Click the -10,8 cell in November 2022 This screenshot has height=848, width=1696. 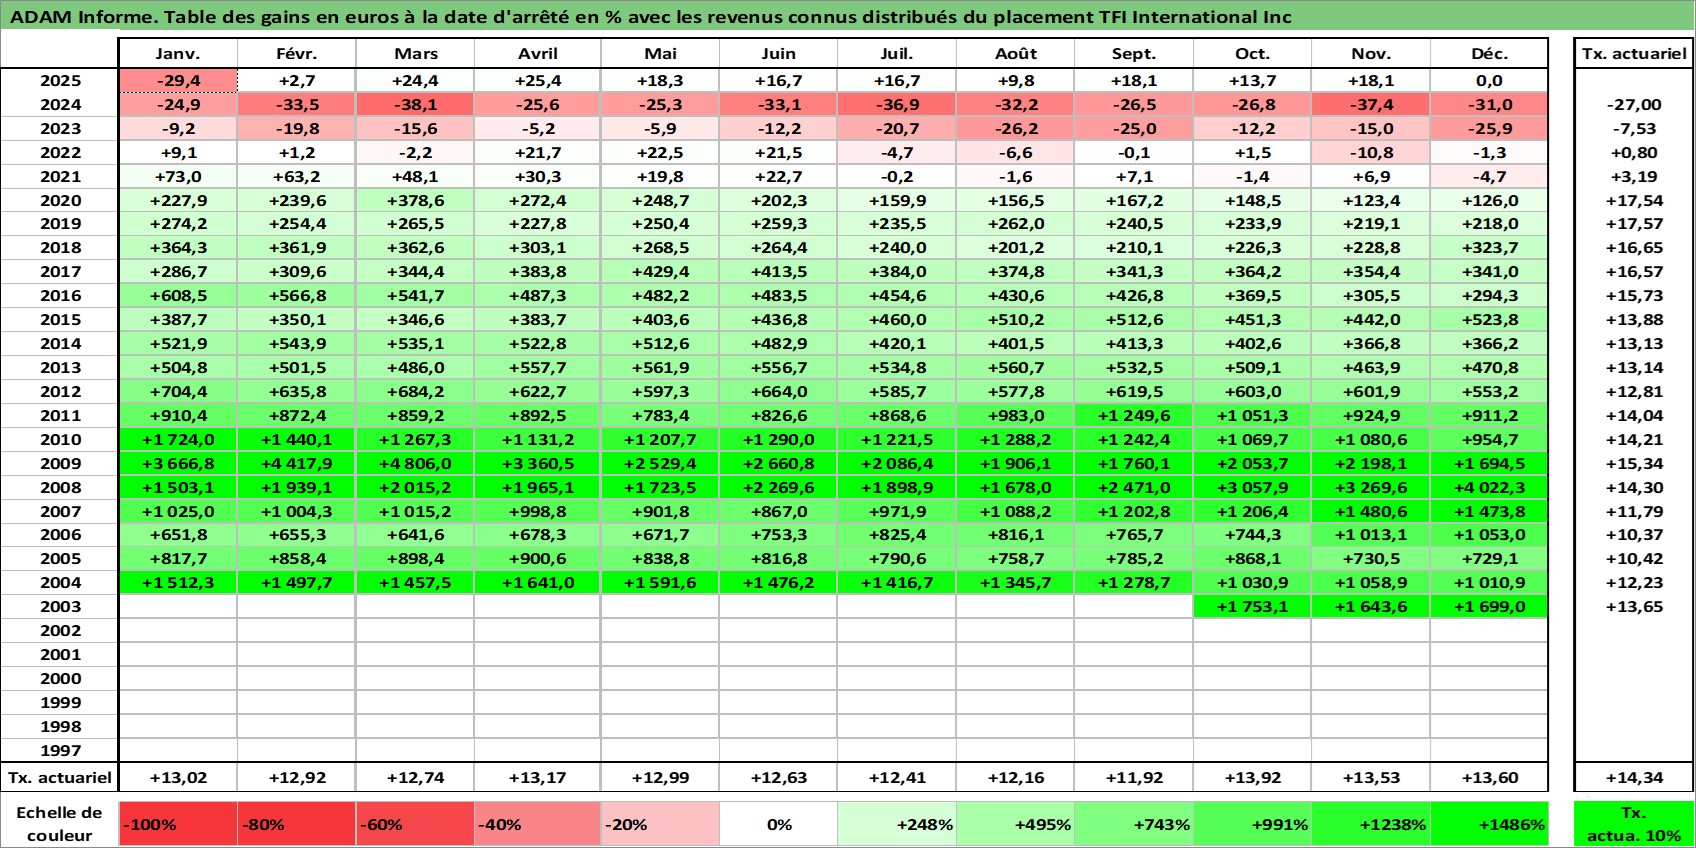(x=1371, y=153)
